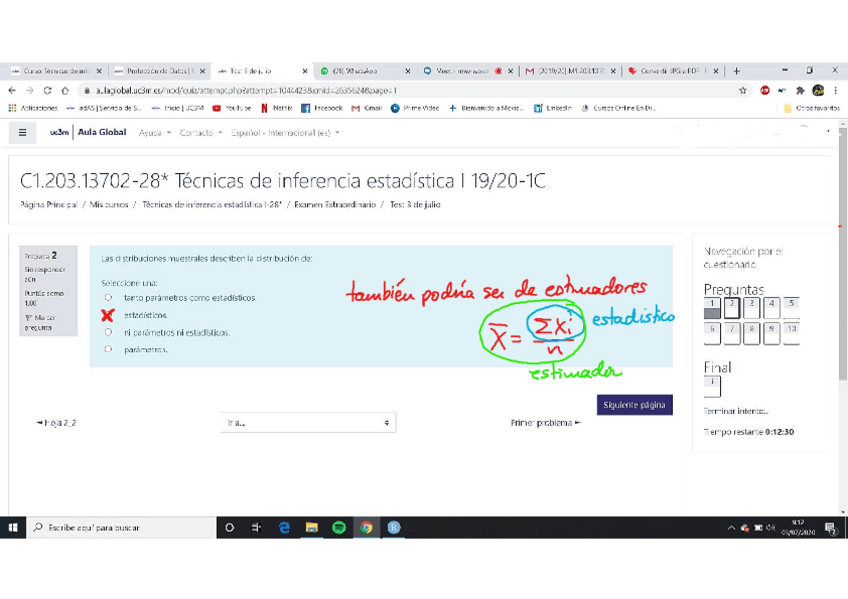Switch to the Meet browser tab
848x599 pixels.
pos(466,71)
